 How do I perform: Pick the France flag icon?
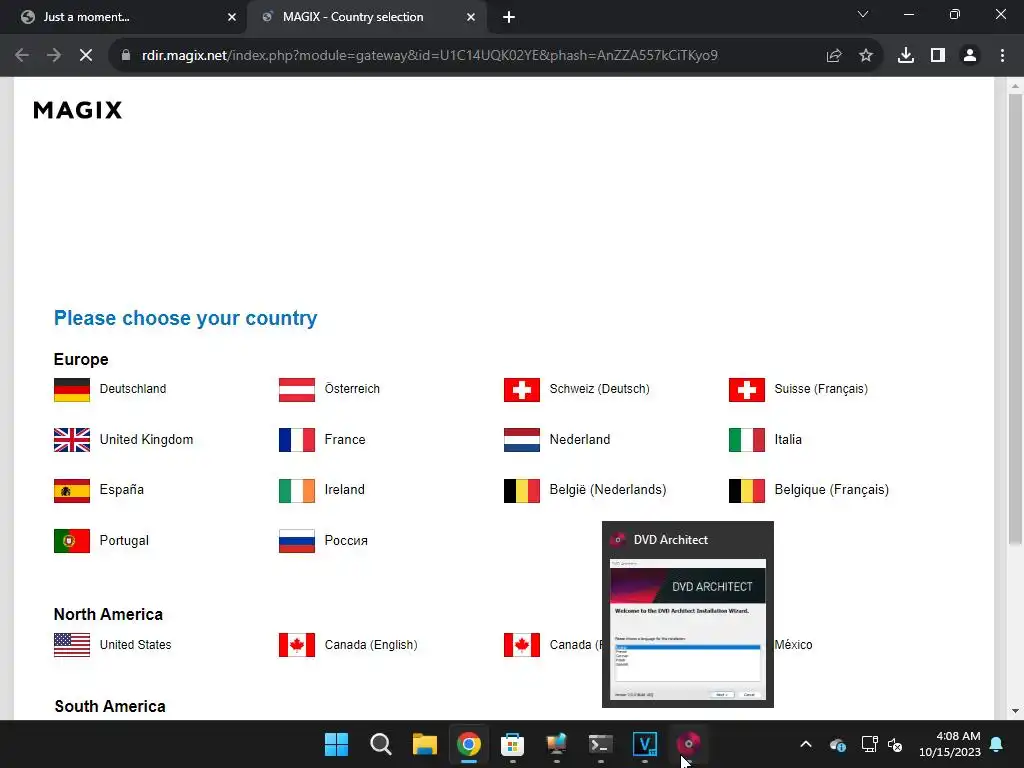pyautogui.click(x=296, y=440)
